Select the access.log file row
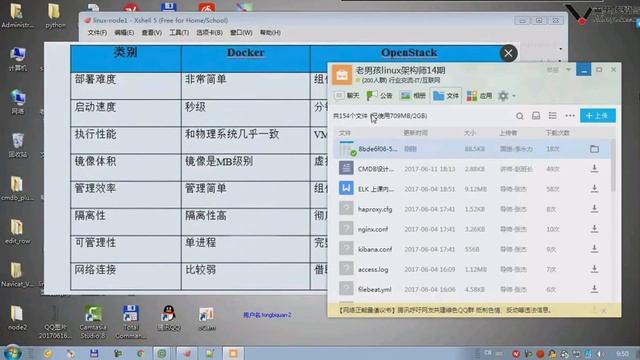Image resolution: width=640 pixels, height=360 pixels. pos(472,269)
